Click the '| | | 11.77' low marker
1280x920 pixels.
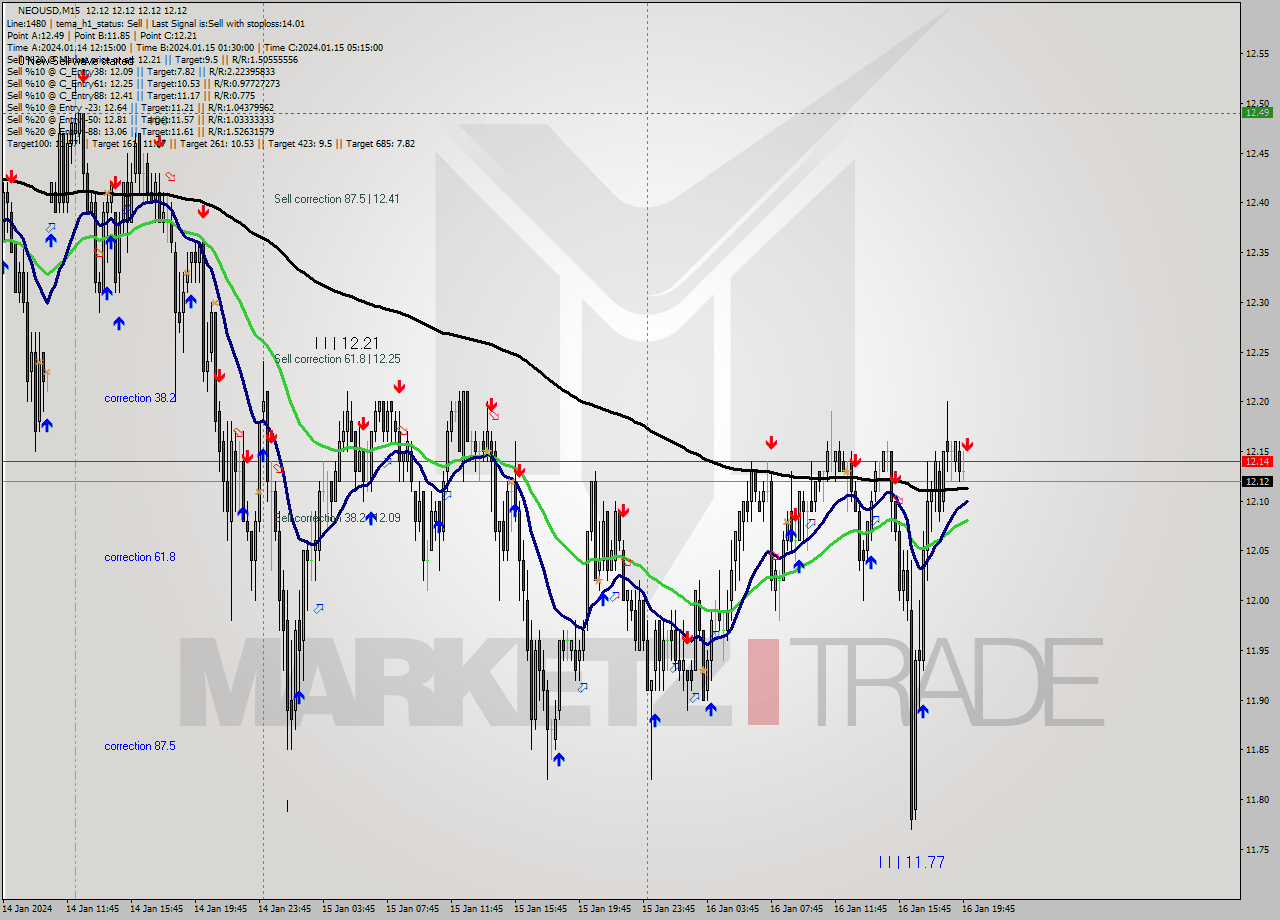(911, 862)
